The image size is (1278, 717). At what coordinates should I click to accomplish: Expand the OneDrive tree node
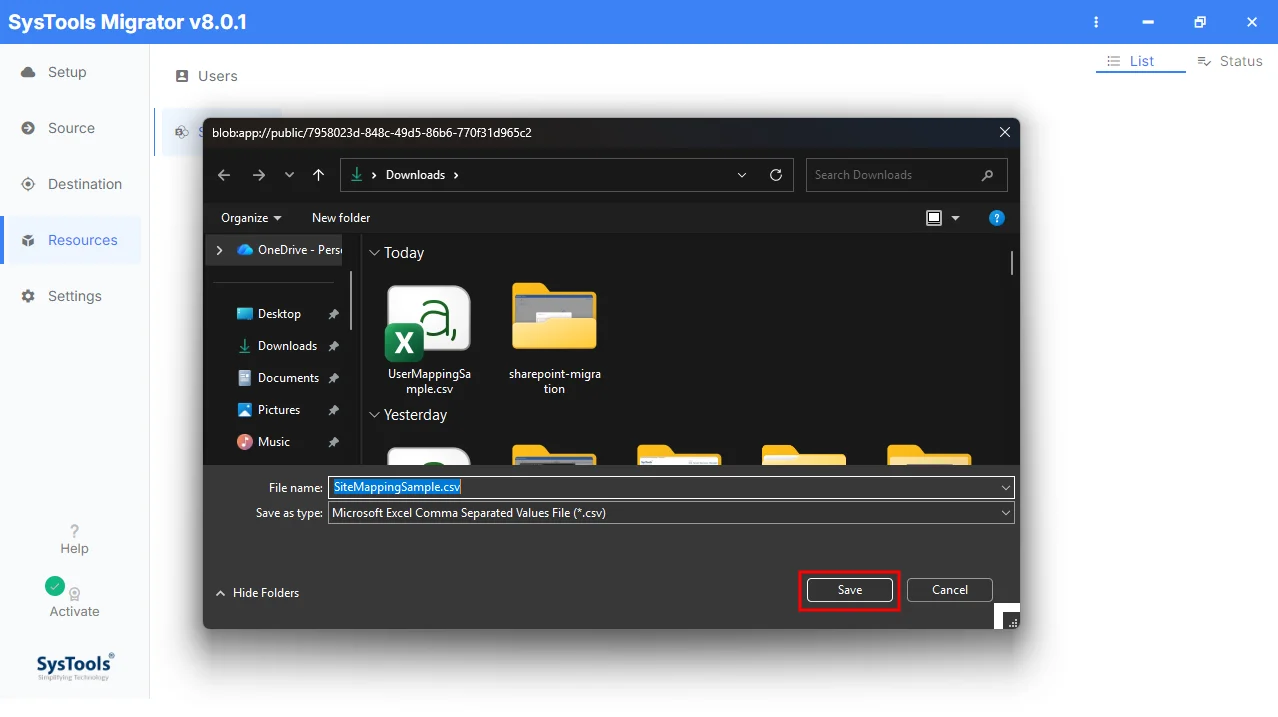pos(219,250)
